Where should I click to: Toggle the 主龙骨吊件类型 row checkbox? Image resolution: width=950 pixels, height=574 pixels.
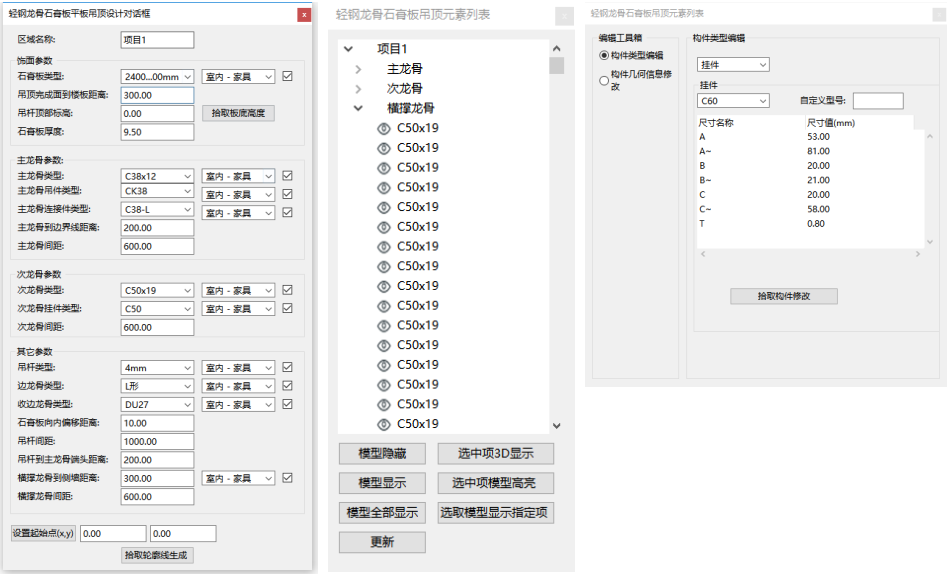tap(288, 194)
